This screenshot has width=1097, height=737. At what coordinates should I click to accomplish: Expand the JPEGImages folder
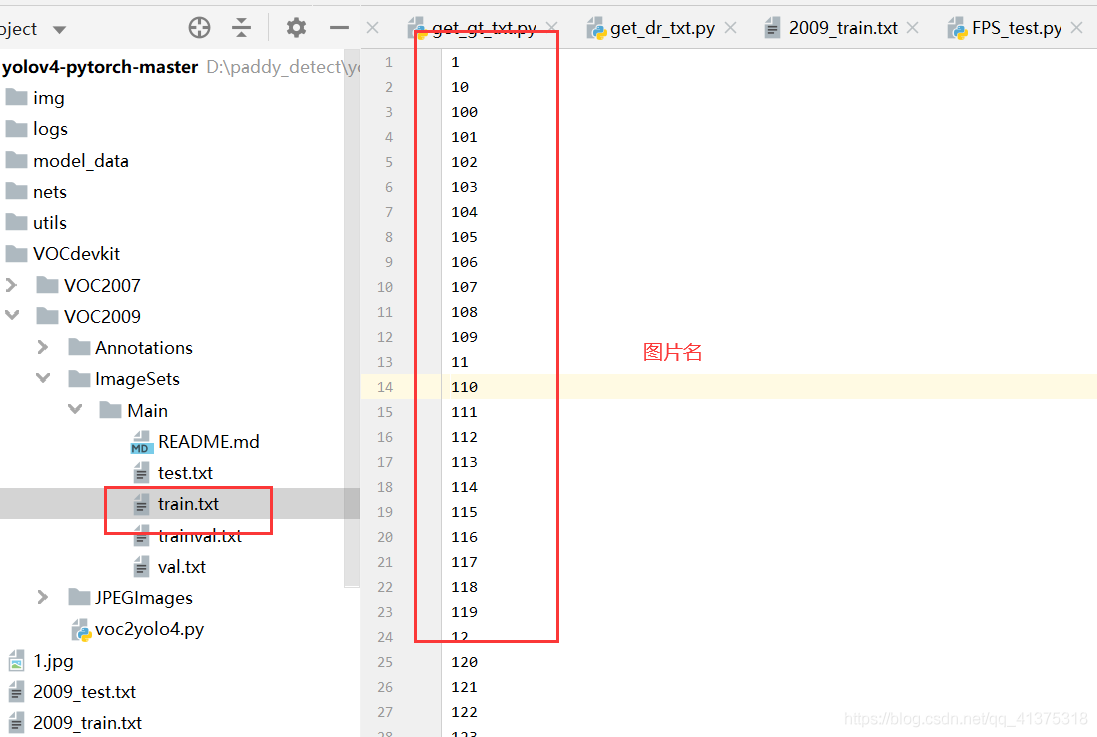coord(43,597)
